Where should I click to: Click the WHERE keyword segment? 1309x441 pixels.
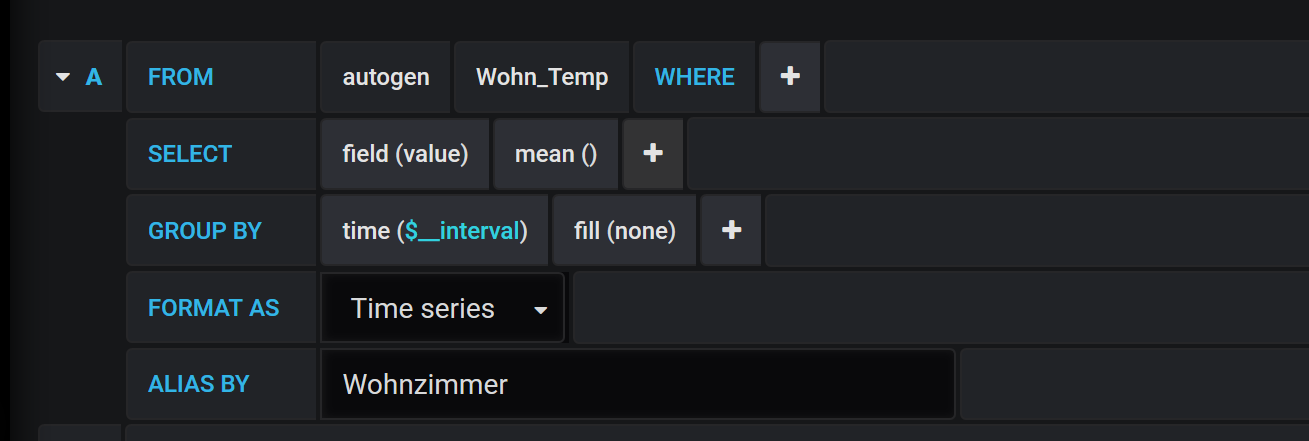(694, 77)
